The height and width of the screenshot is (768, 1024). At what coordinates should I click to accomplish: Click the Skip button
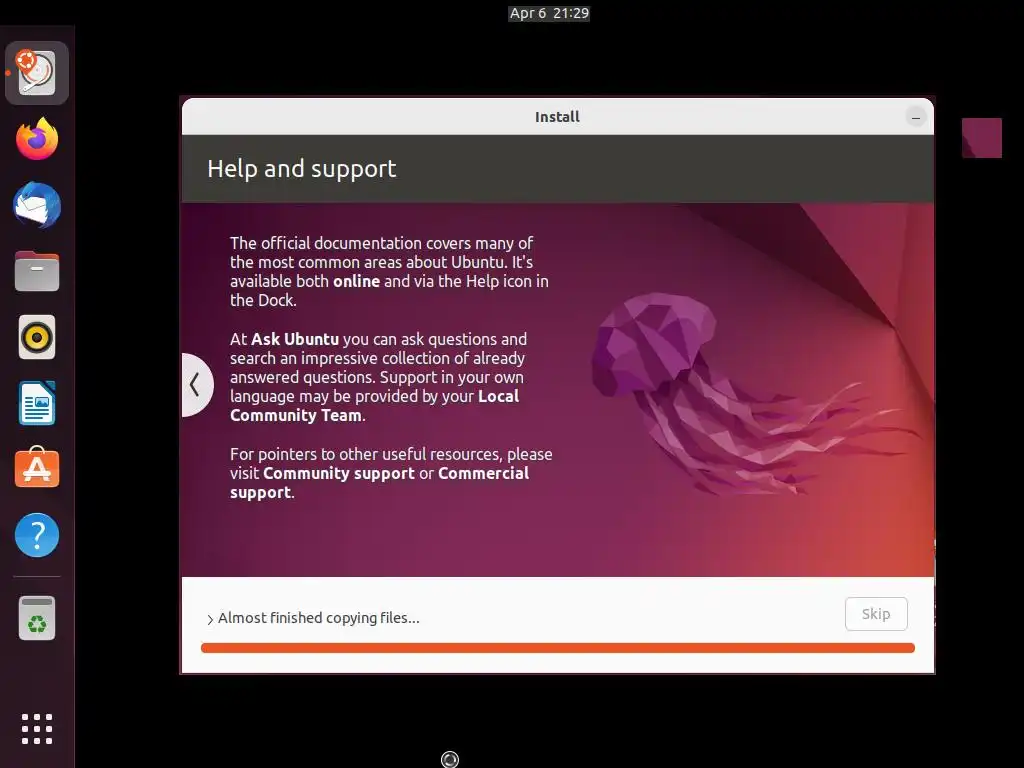pyautogui.click(x=876, y=614)
